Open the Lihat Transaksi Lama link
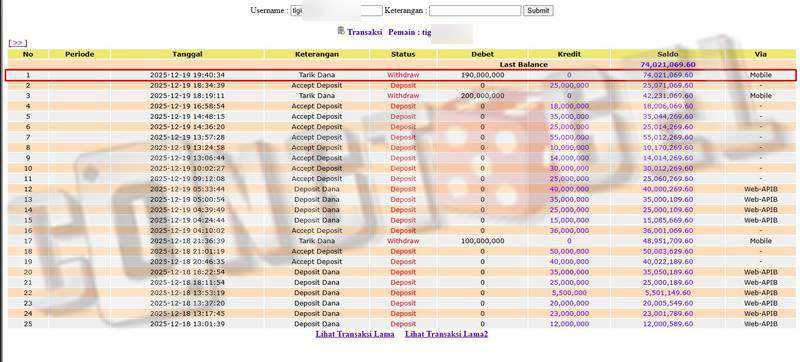The width and height of the screenshot is (800, 362). pos(355,334)
